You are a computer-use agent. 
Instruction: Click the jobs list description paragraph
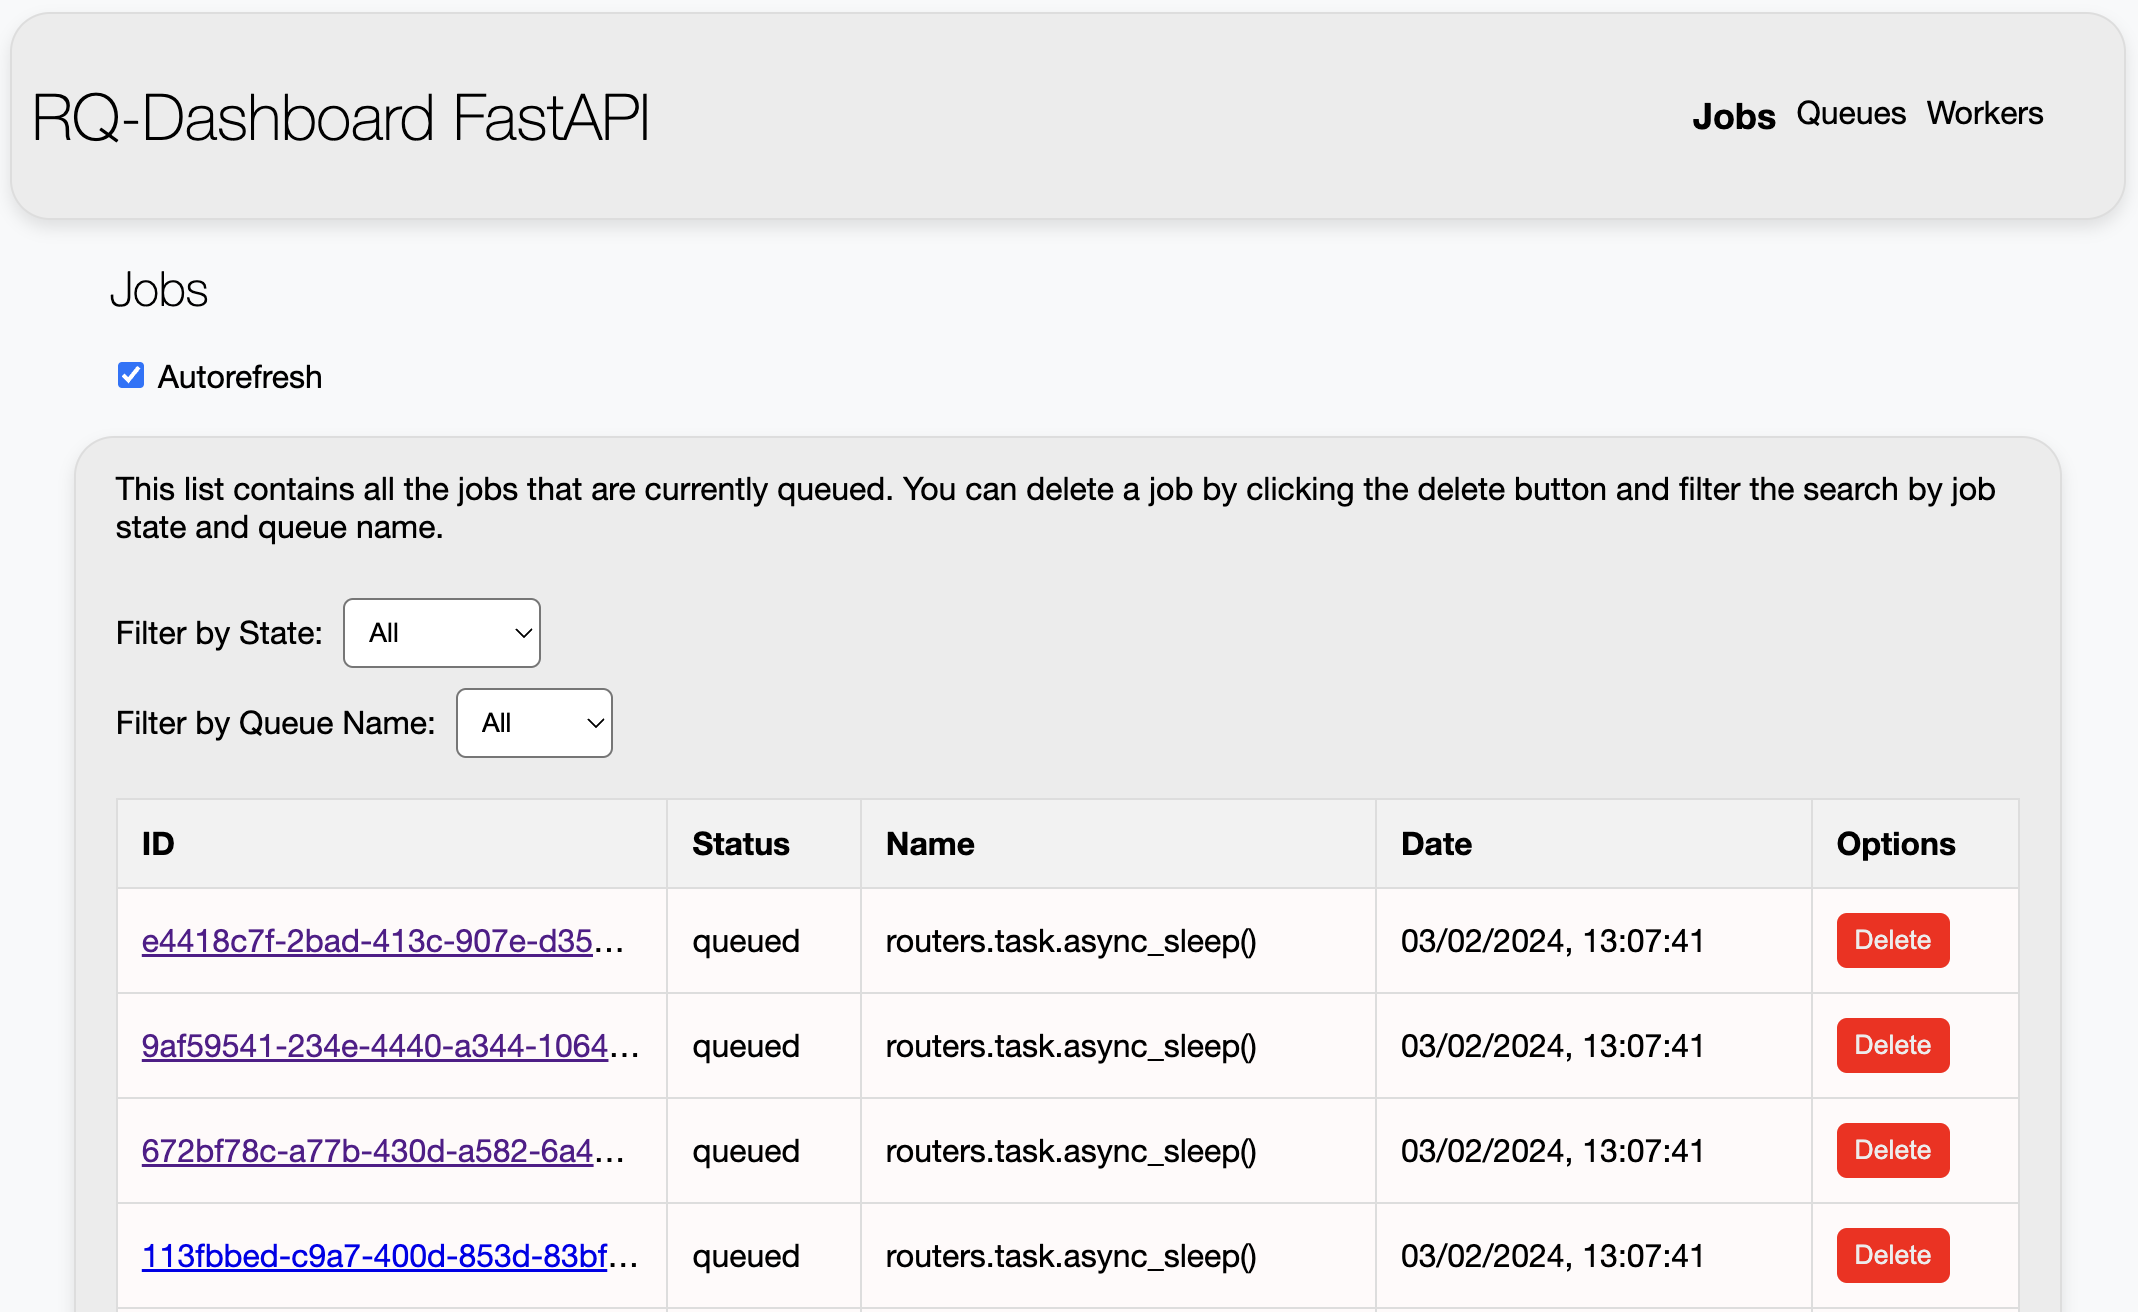click(1055, 508)
